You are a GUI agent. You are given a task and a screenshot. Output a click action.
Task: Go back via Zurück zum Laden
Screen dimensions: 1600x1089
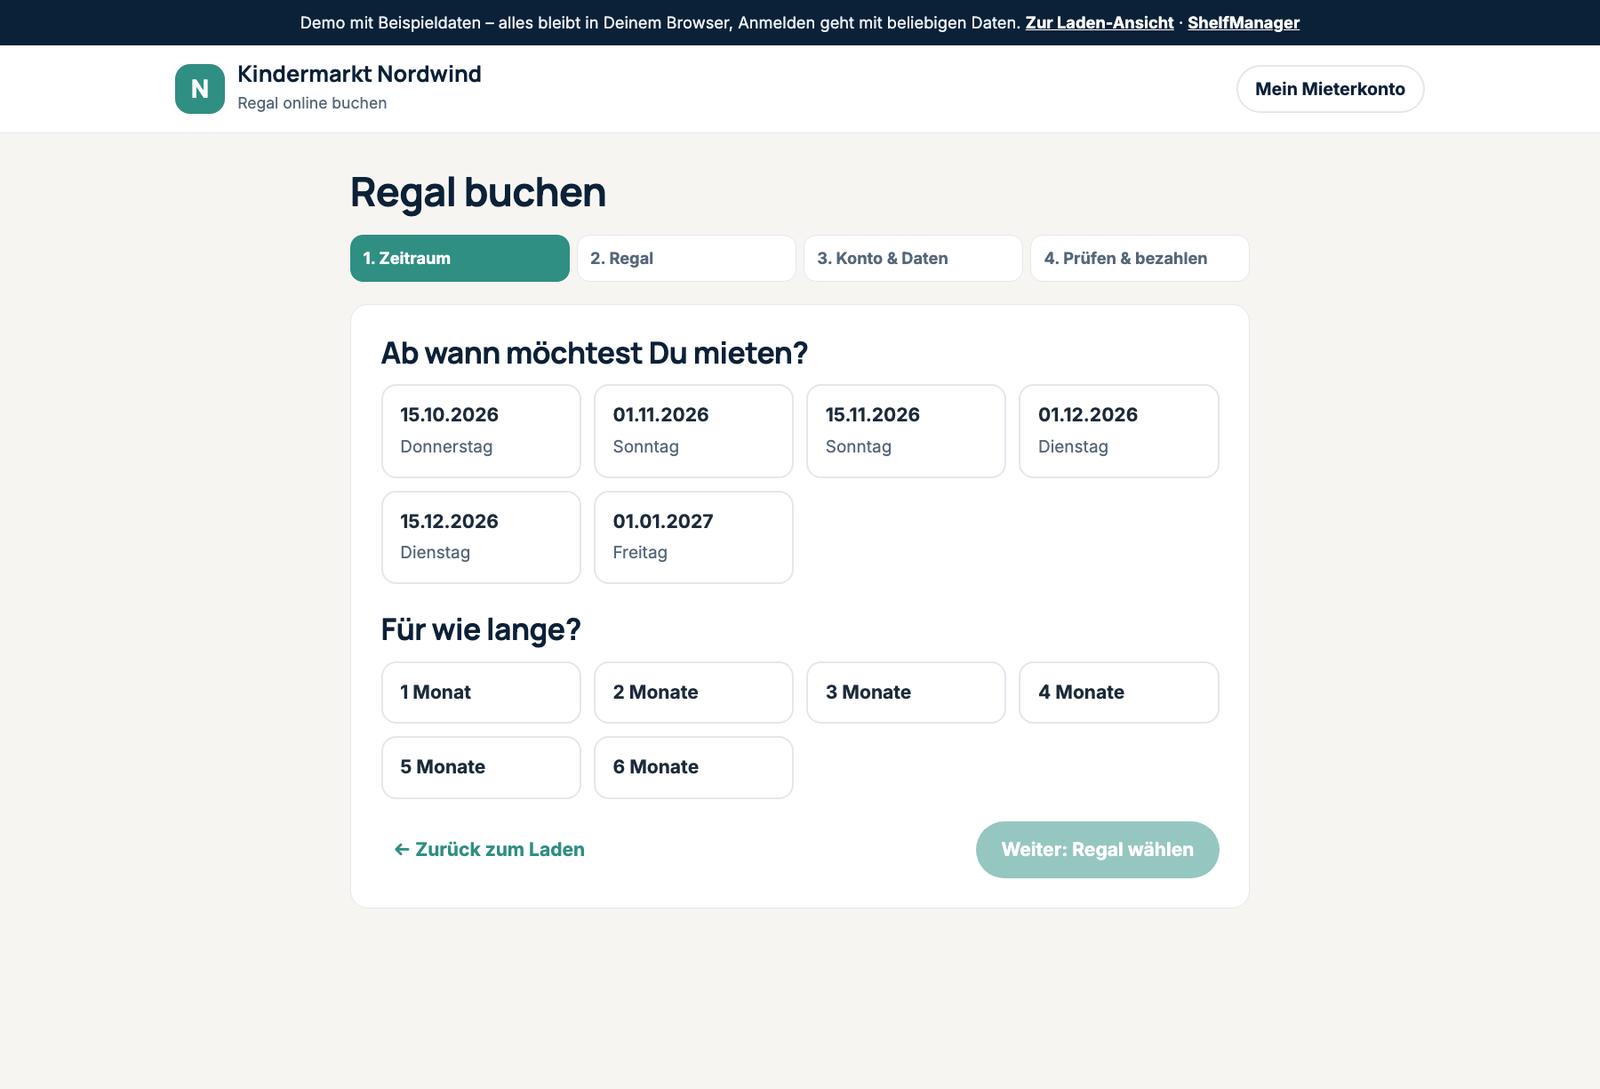489,849
